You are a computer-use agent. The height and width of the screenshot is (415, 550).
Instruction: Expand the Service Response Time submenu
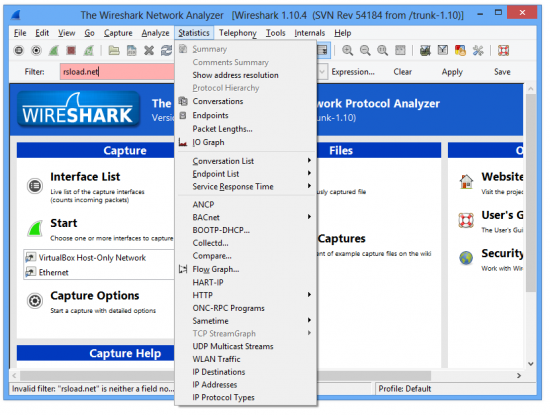tap(246, 186)
